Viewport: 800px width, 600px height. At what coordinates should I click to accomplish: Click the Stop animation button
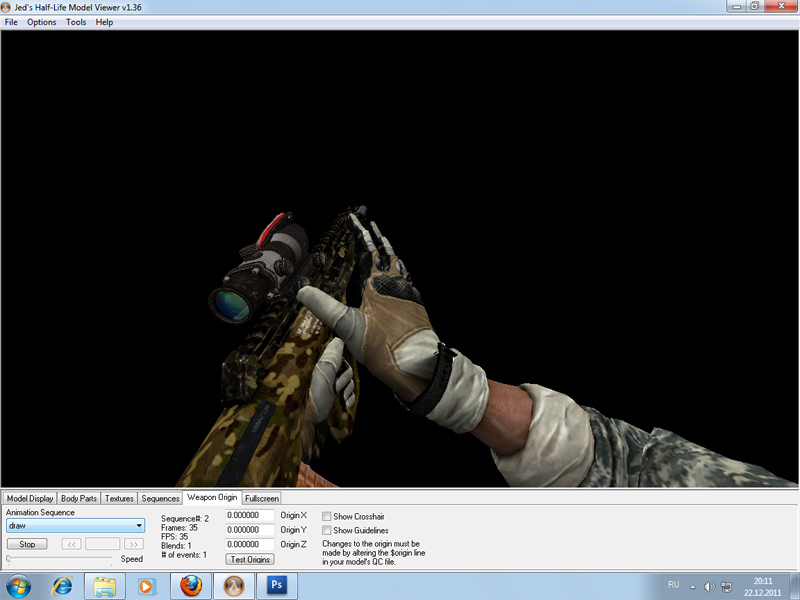27,544
